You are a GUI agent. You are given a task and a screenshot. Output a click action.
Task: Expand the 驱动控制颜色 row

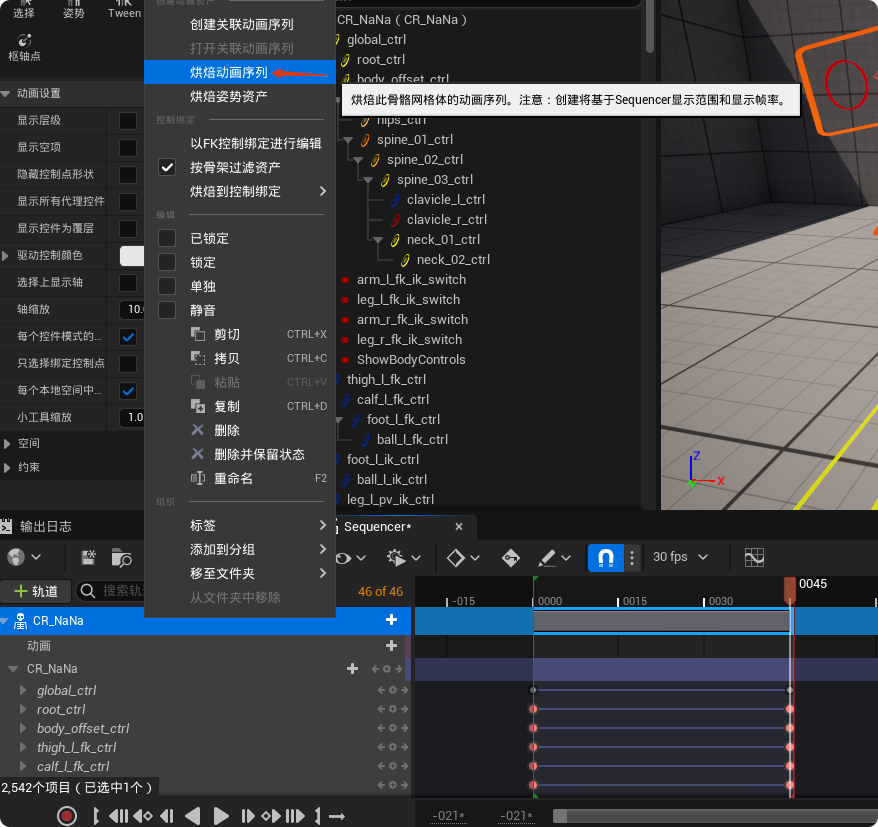tap(6, 255)
